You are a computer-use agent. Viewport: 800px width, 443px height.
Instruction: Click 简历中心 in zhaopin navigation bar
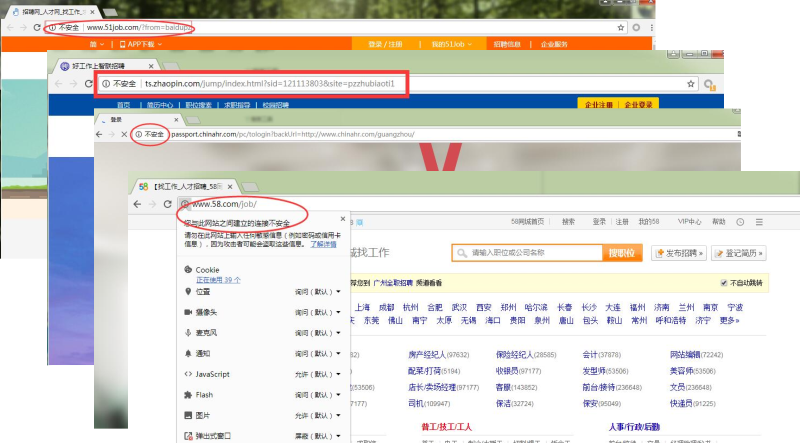pos(160,105)
